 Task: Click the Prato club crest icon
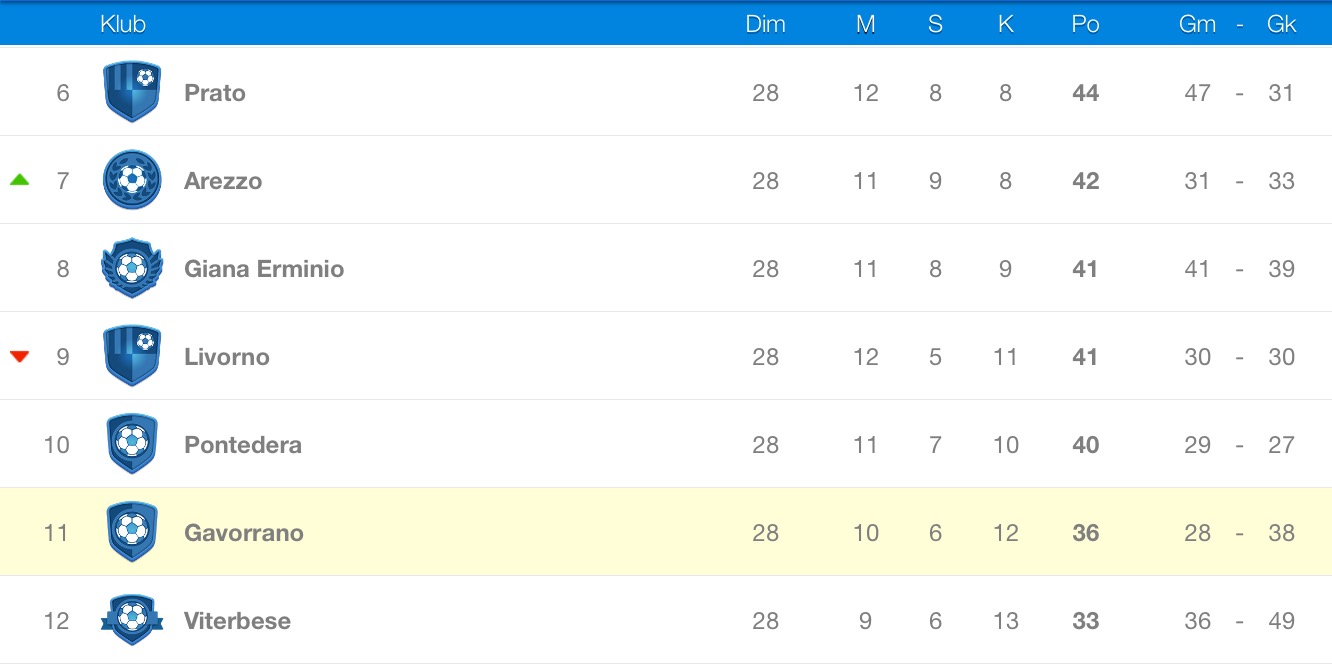pyautogui.click(x=132, y=92)
